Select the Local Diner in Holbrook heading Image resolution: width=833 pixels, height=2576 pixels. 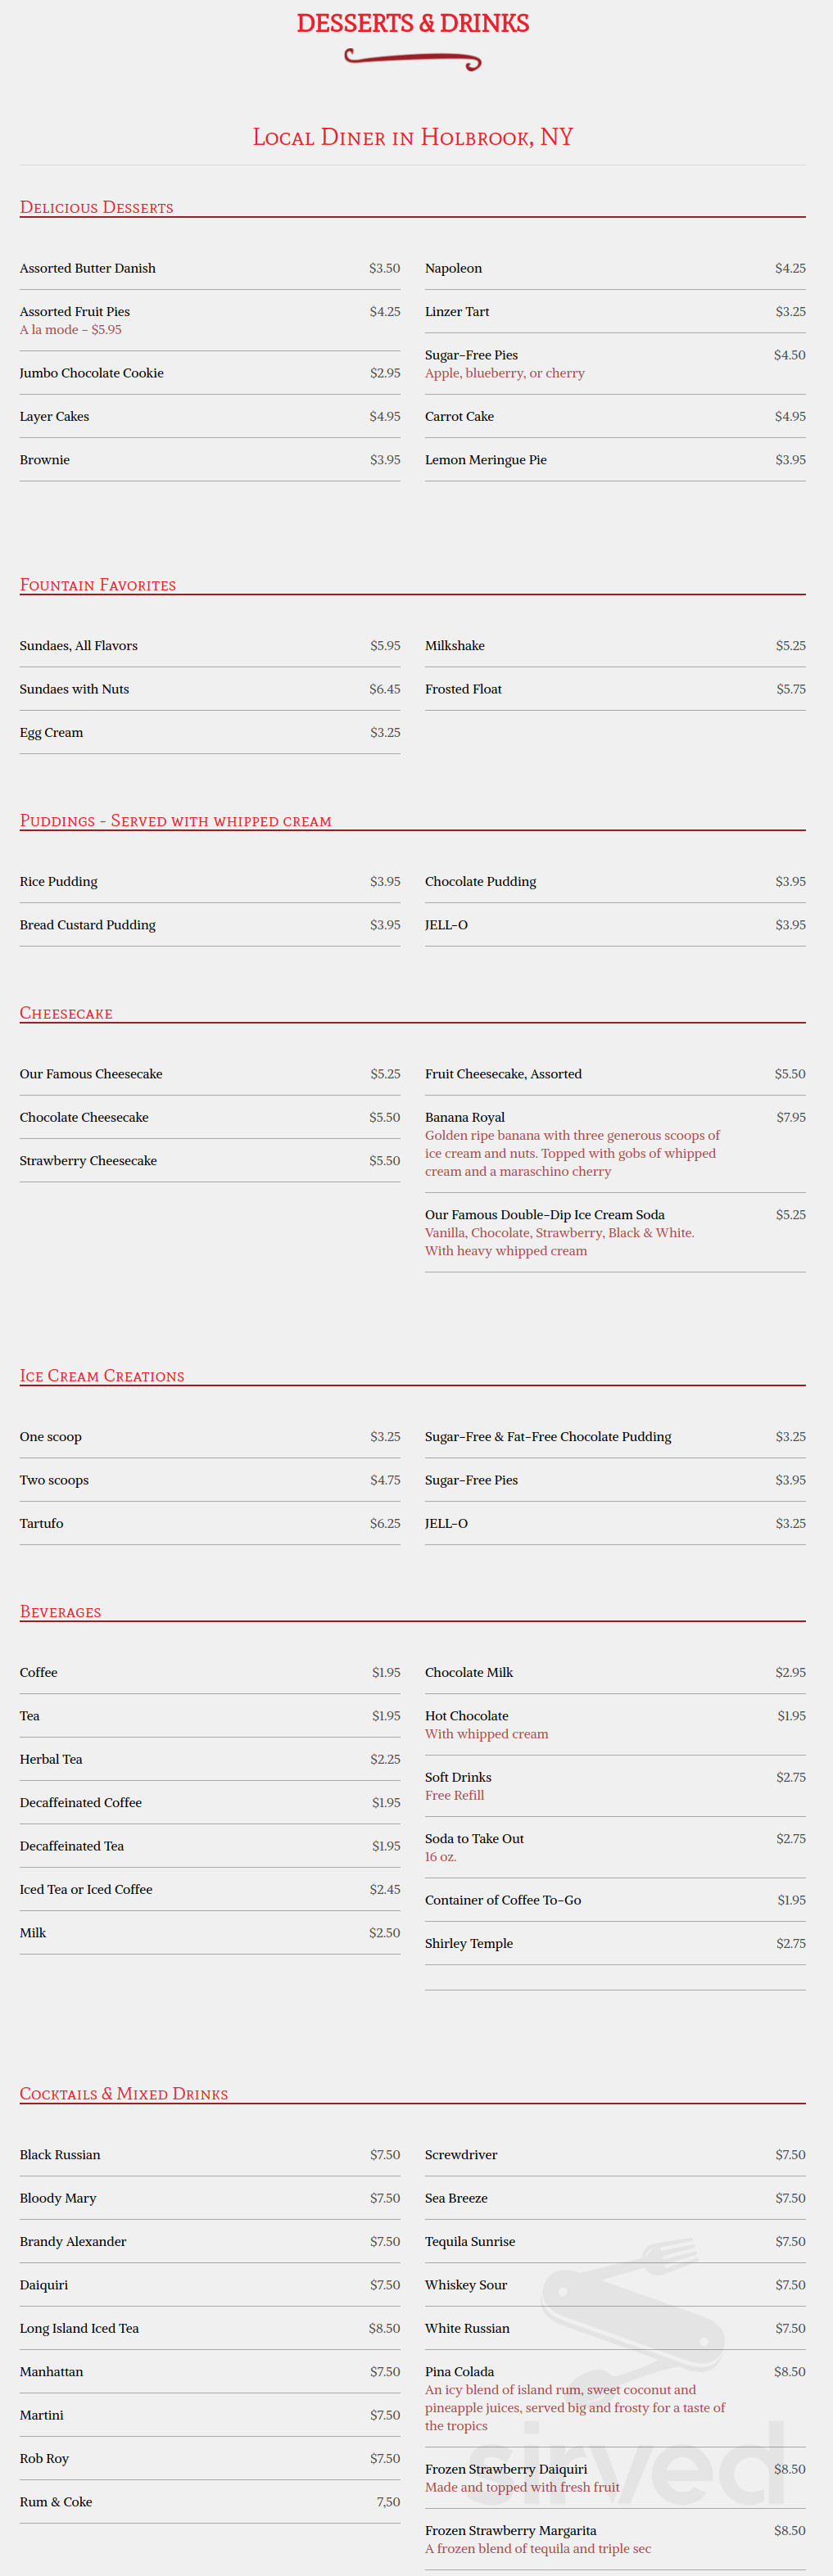click(412, 137)
